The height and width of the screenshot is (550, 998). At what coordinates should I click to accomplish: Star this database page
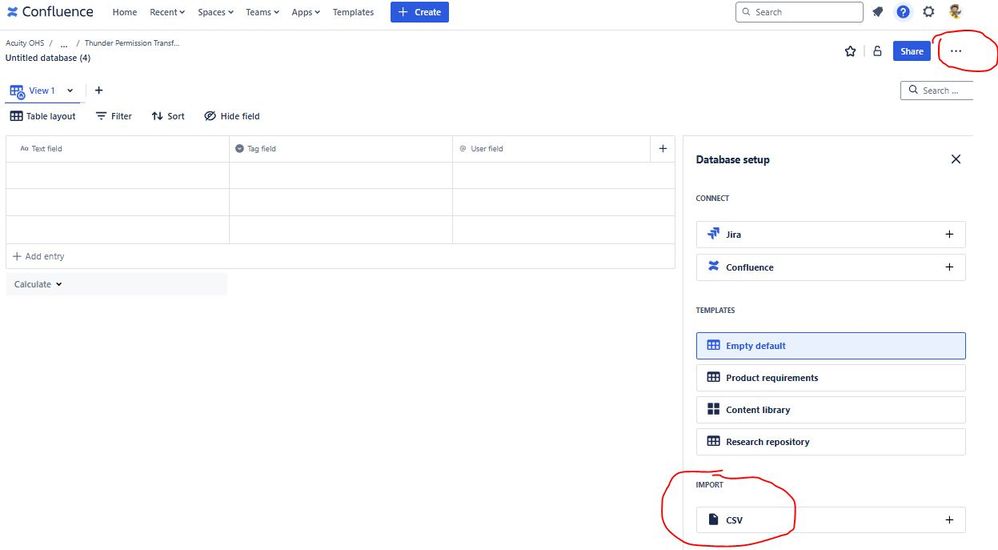(x=850, y=52)
